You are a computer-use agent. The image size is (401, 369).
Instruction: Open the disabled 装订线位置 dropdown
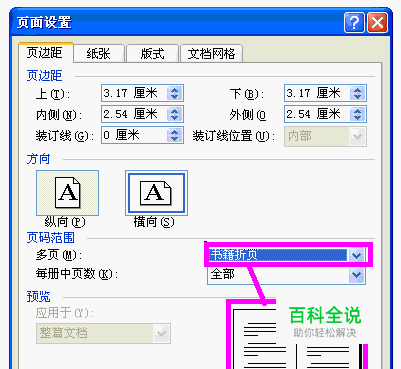coord(325,136)
